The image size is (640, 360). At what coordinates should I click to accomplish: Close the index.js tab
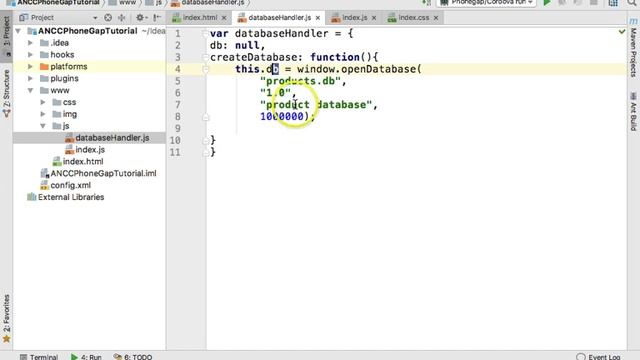pyautogui.click(x=374, y=18)
